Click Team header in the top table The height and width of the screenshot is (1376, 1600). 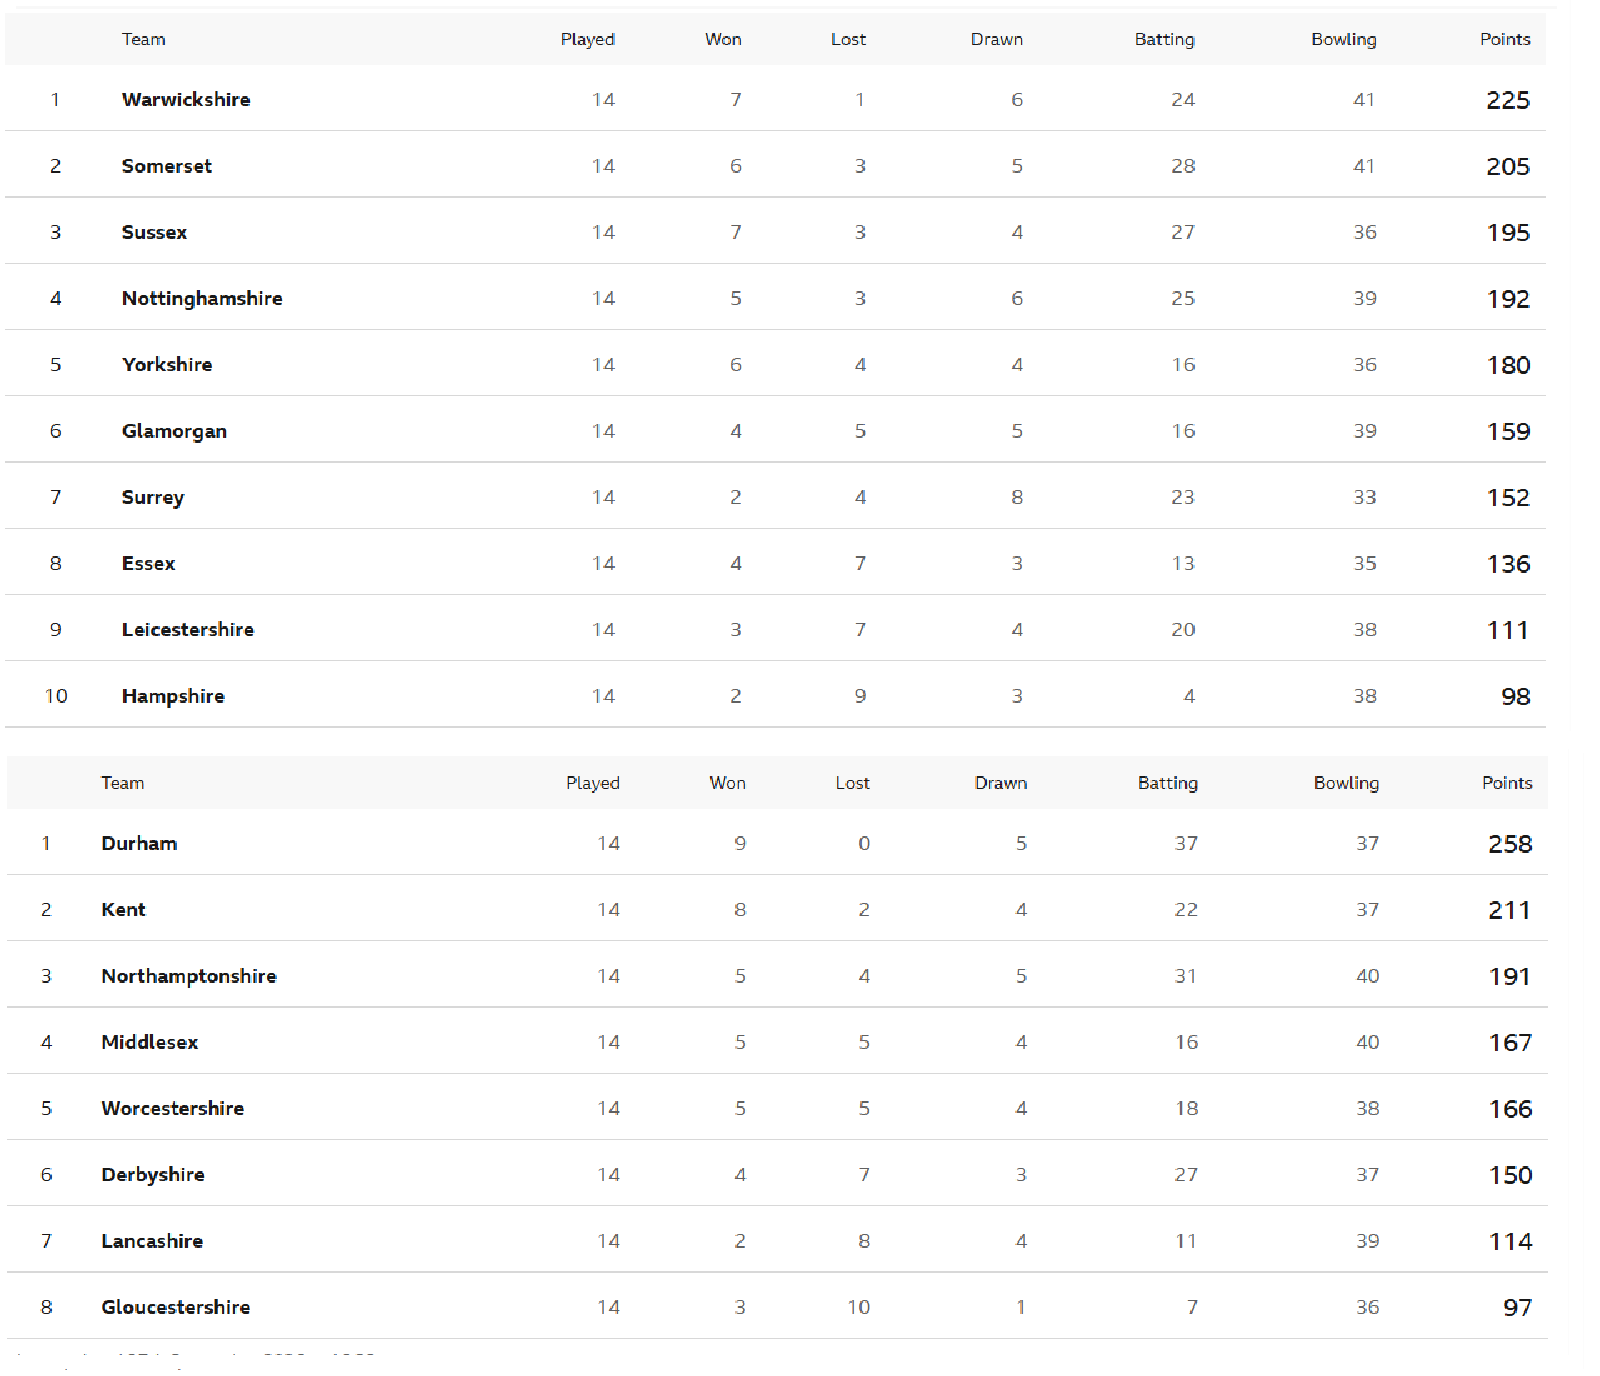point(144,39)
